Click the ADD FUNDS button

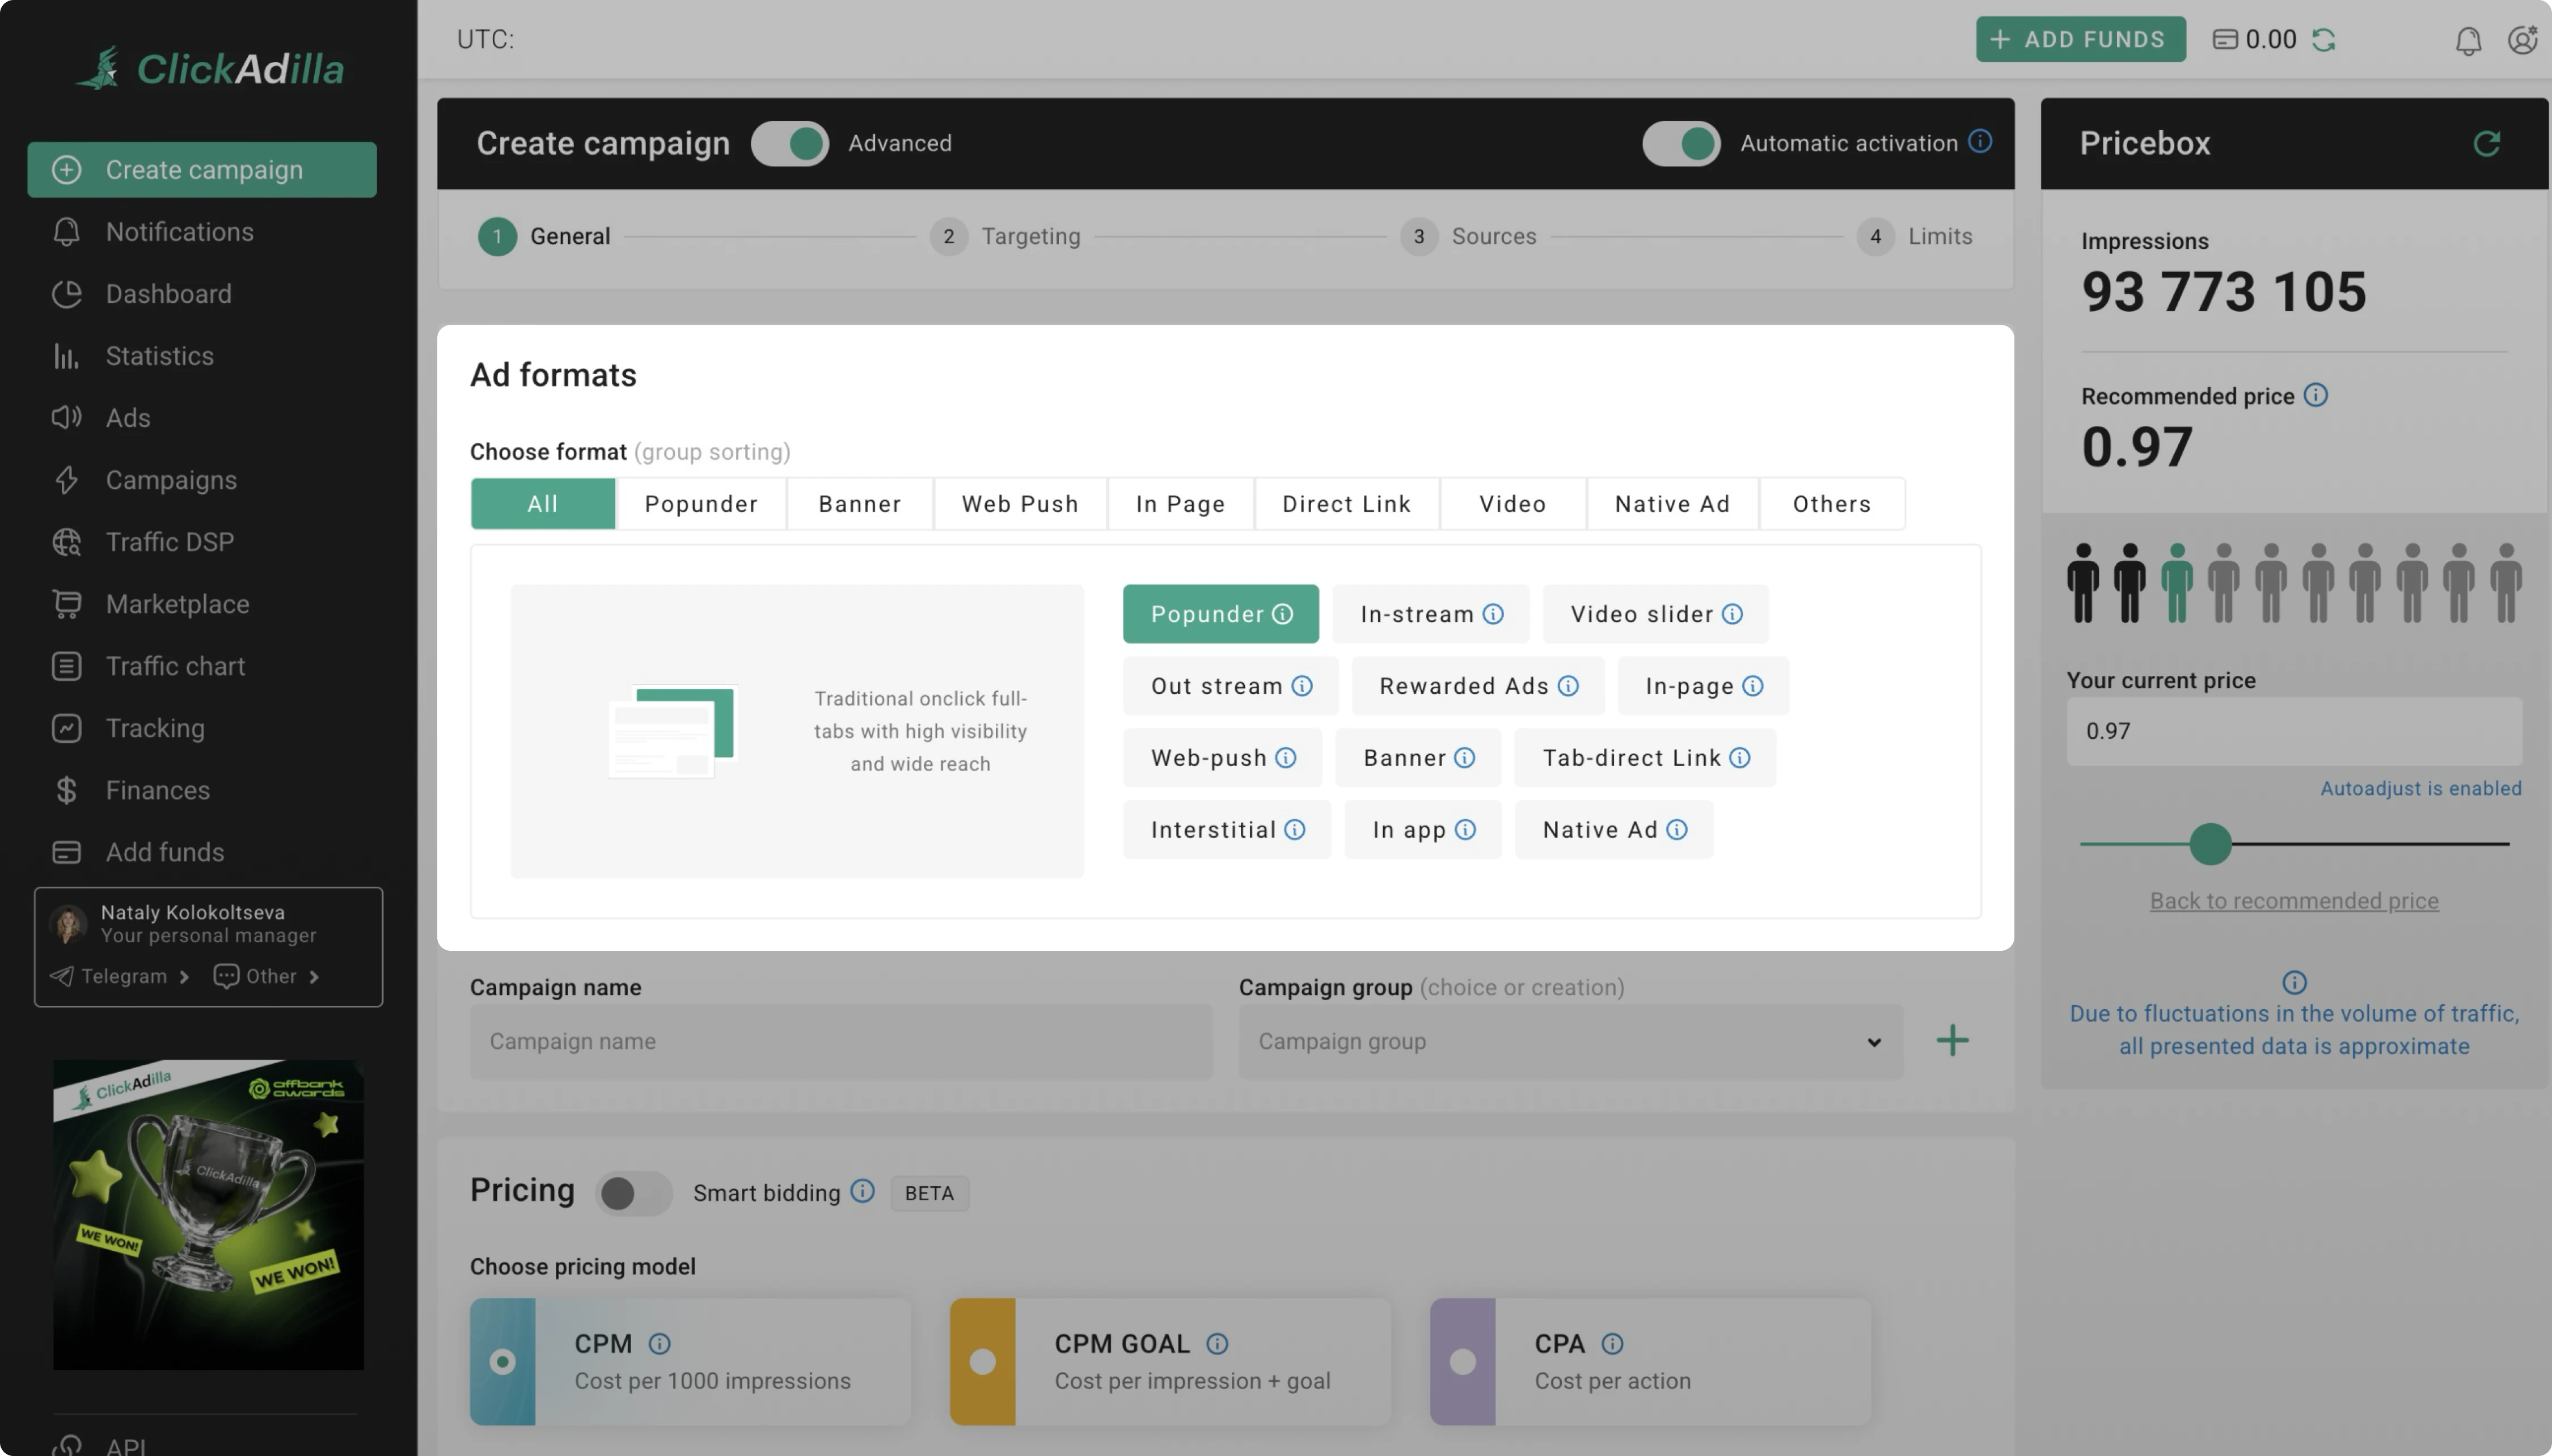pos(2080,39)
